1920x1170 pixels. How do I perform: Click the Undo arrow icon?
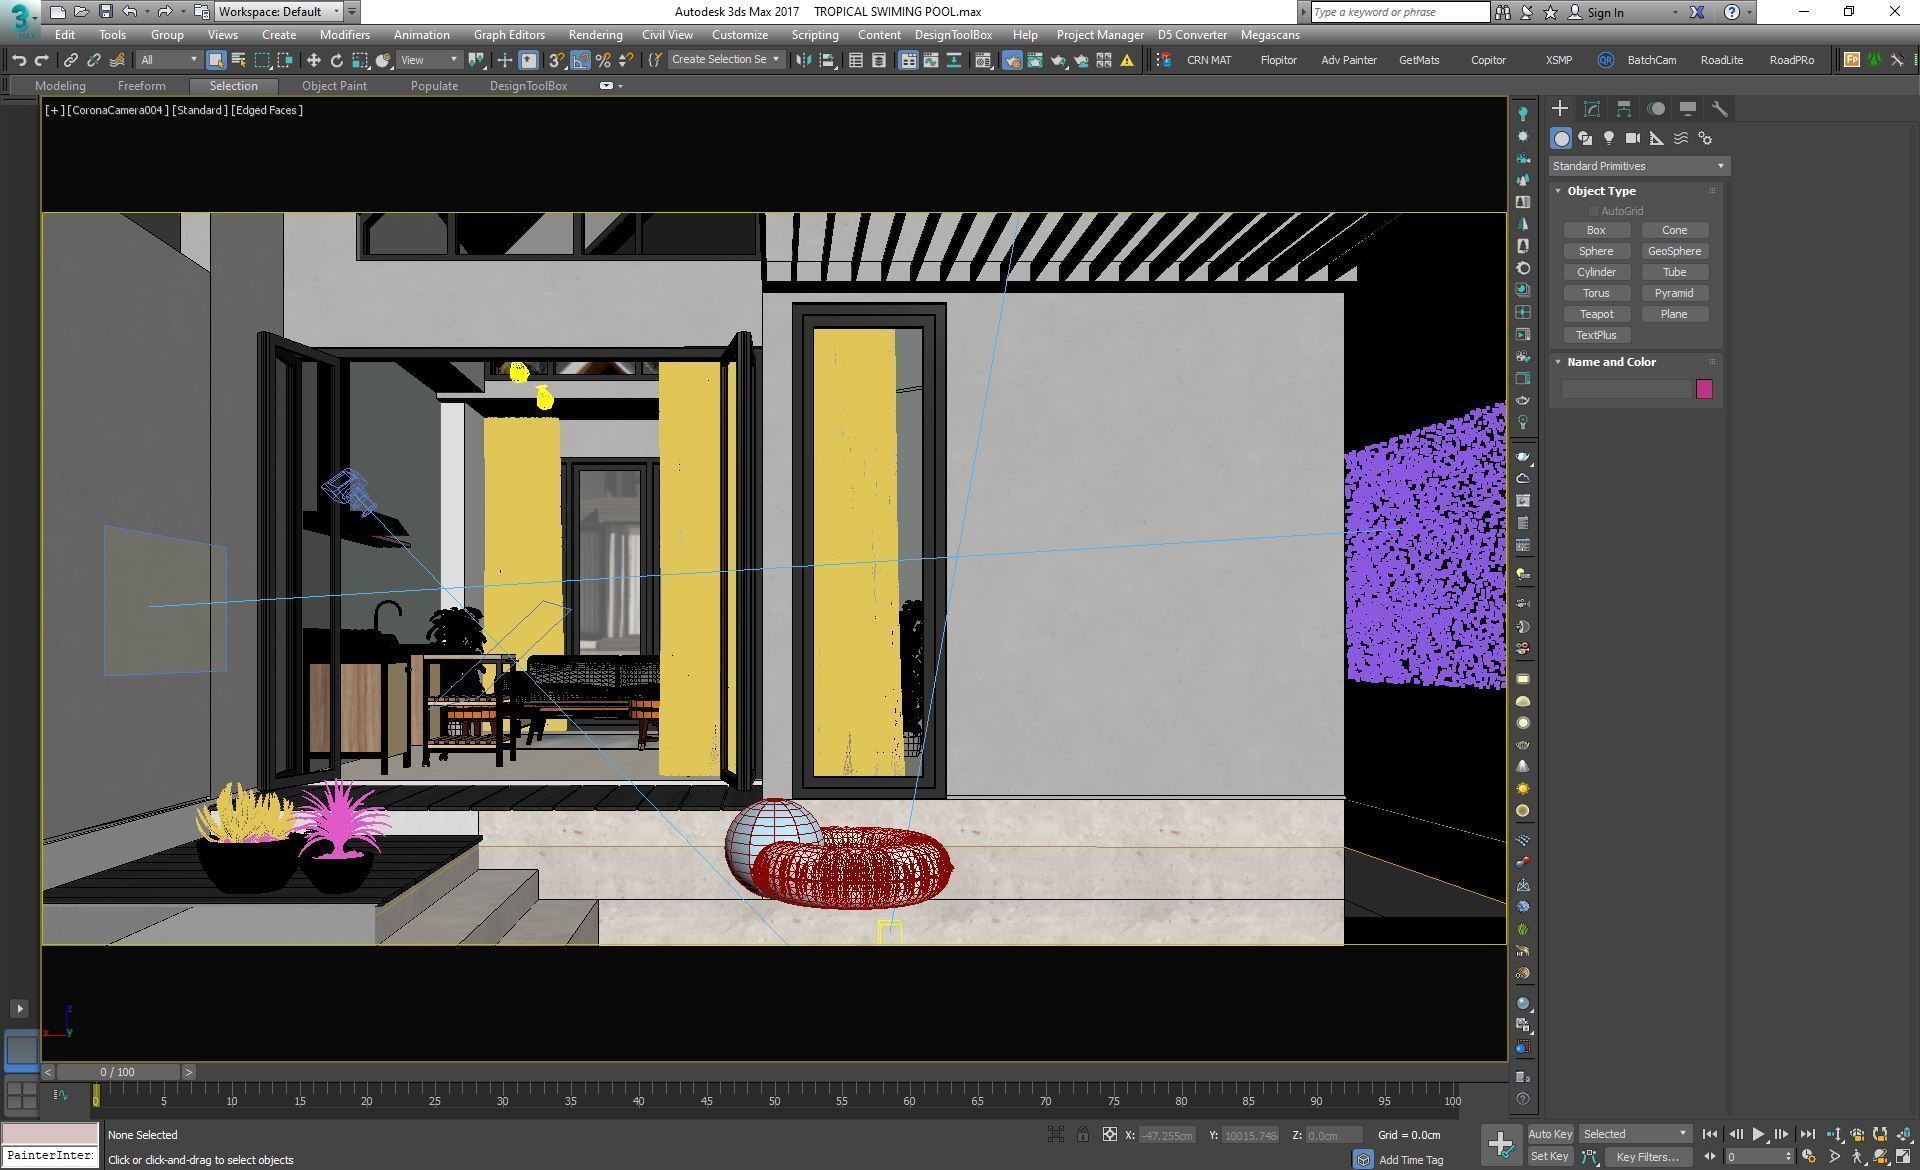pos(19,60)
